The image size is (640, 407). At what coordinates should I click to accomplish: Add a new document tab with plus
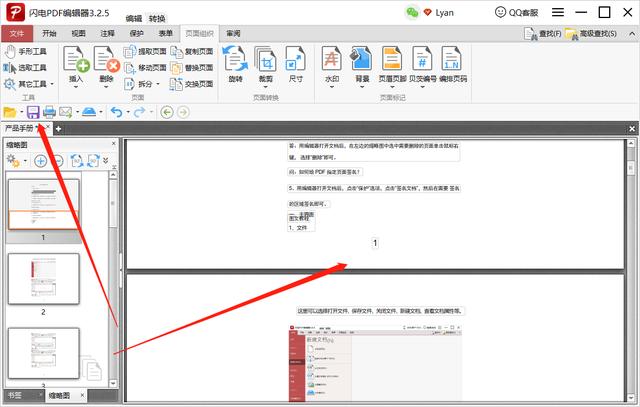(58, 129)
